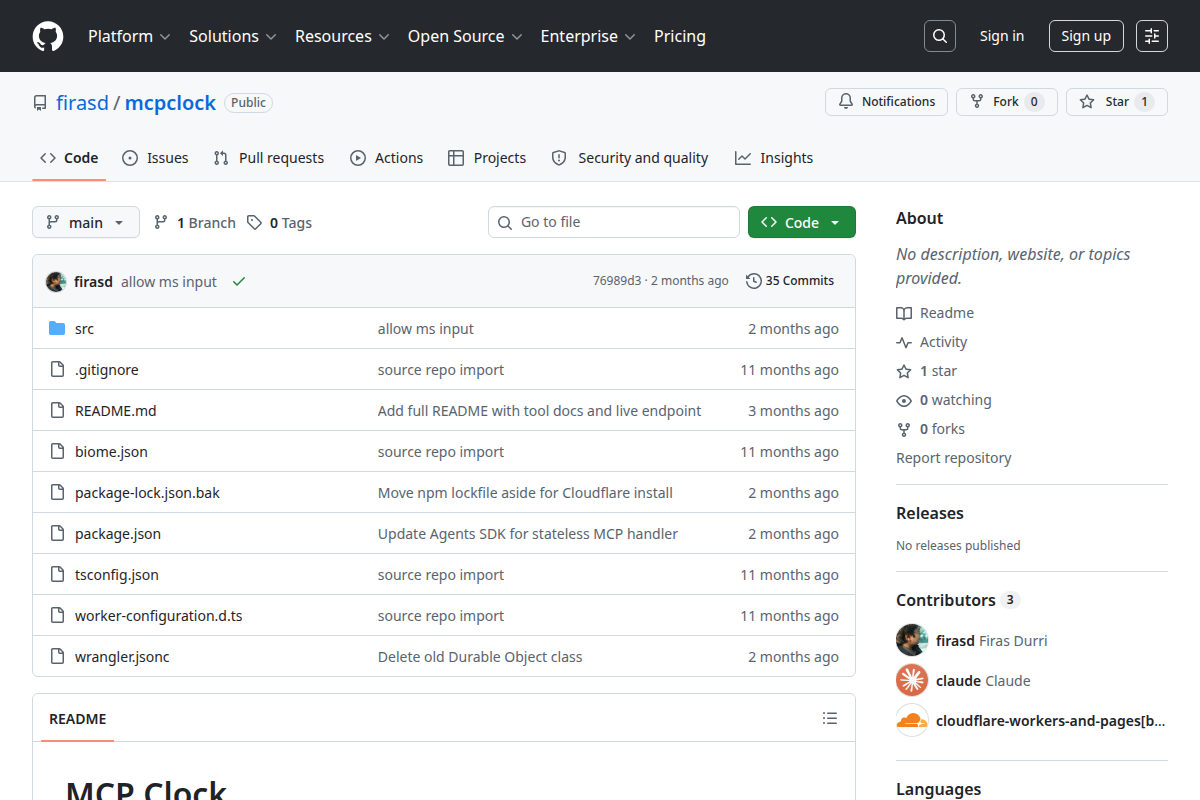Screen dimensions: 1200x800
Task: Expand the green Code dropdown button
Action: coord(802,222)
